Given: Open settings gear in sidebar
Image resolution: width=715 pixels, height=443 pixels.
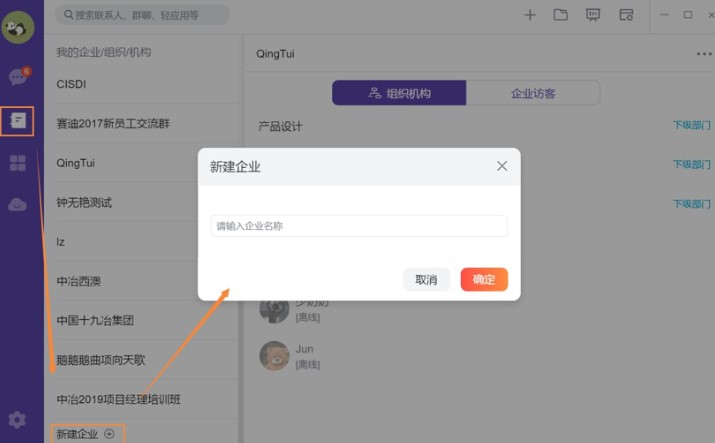Looking at the screenshot, I should 17,420.
